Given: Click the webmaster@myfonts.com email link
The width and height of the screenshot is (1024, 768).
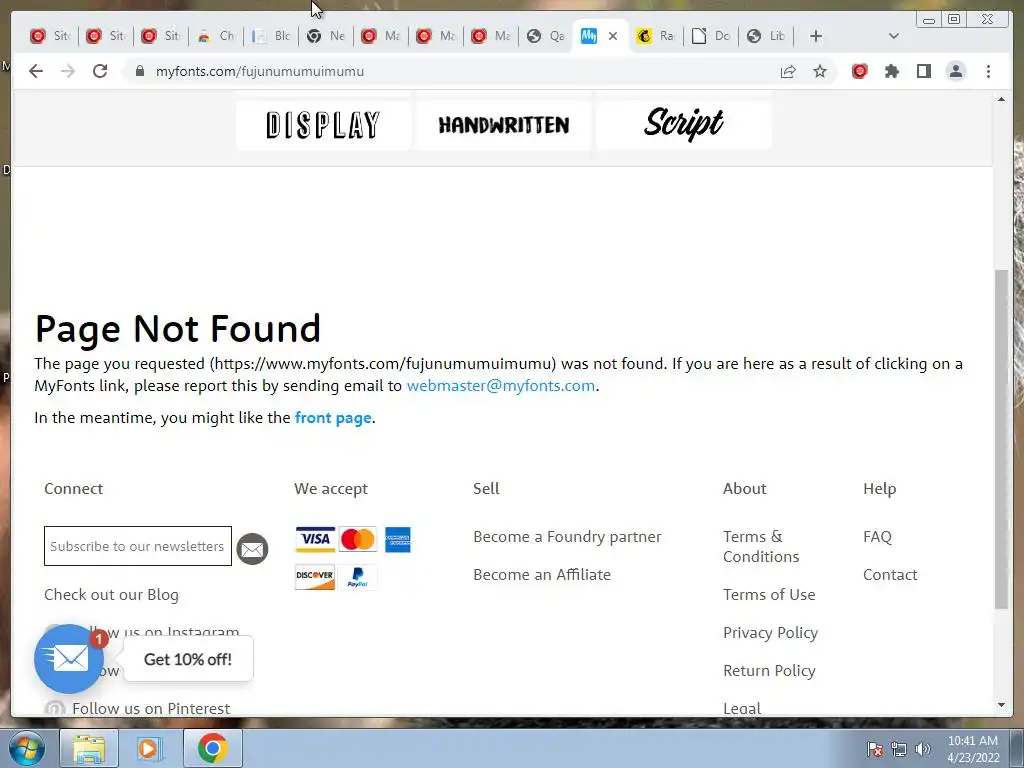Looking at the screenshot, I should click(x=501, y=385).
